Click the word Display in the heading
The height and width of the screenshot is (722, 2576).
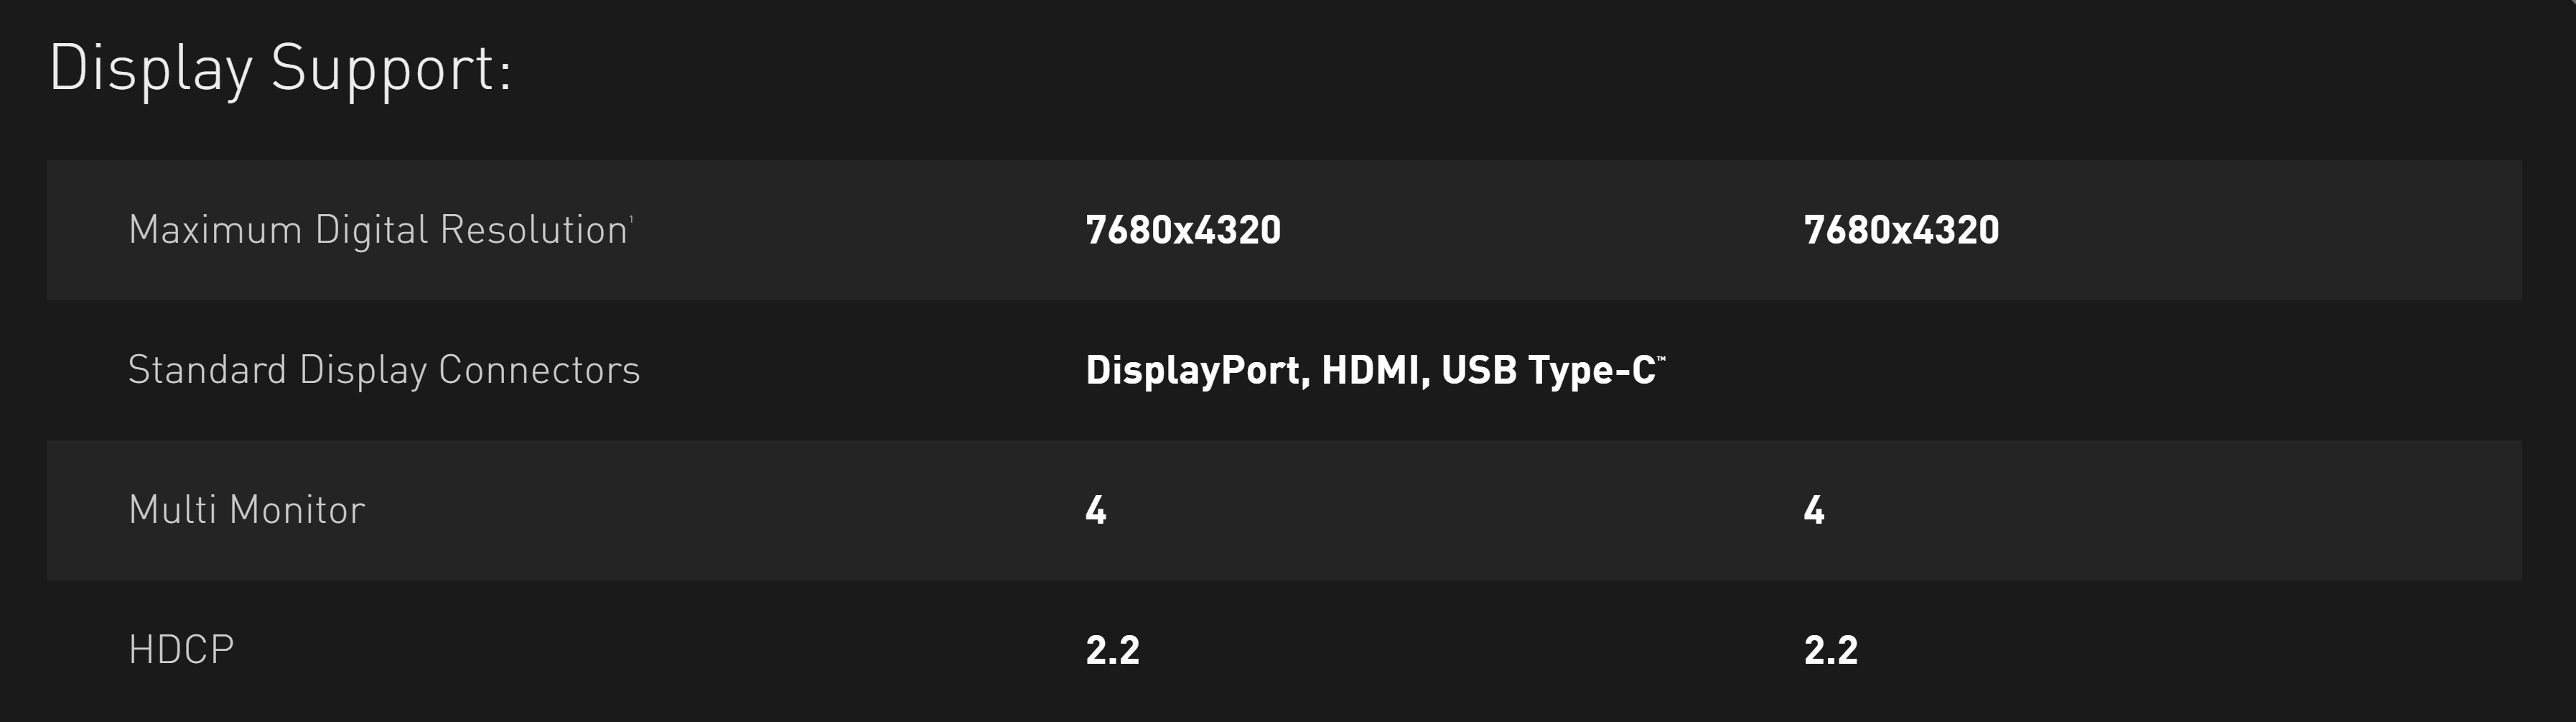click(150, 69)
